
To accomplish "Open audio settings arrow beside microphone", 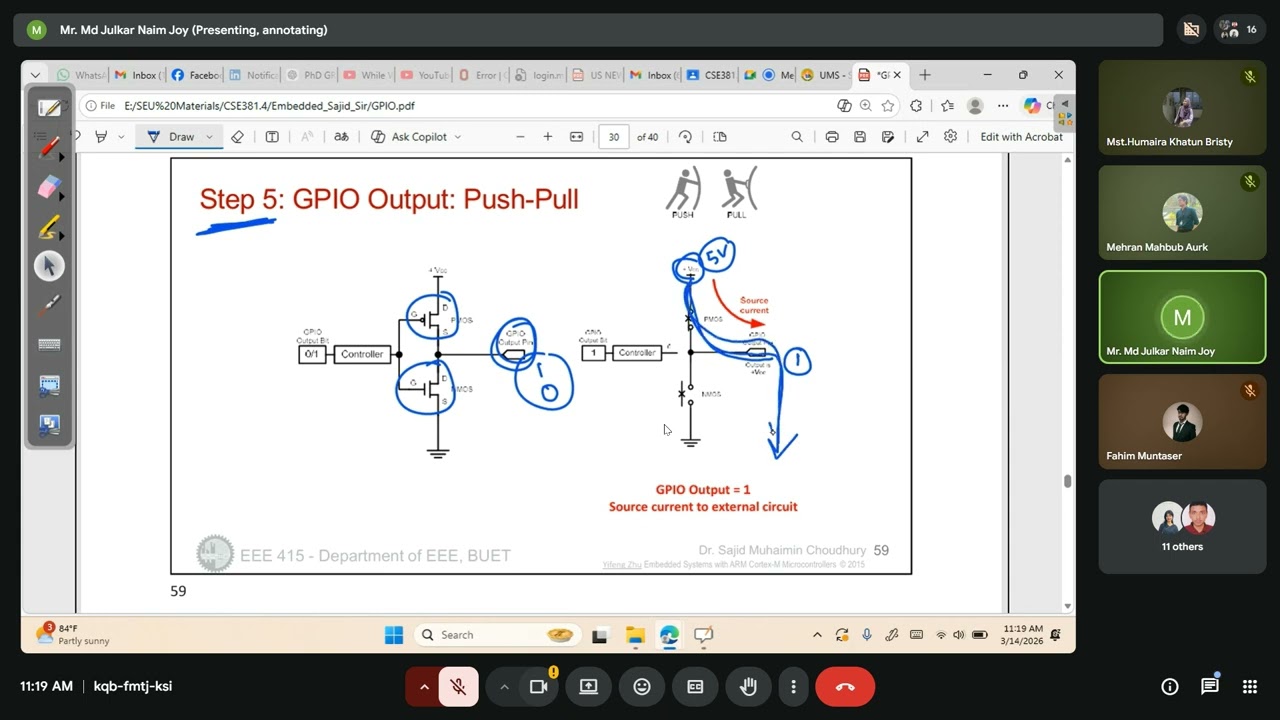I will tap(424, 687).
